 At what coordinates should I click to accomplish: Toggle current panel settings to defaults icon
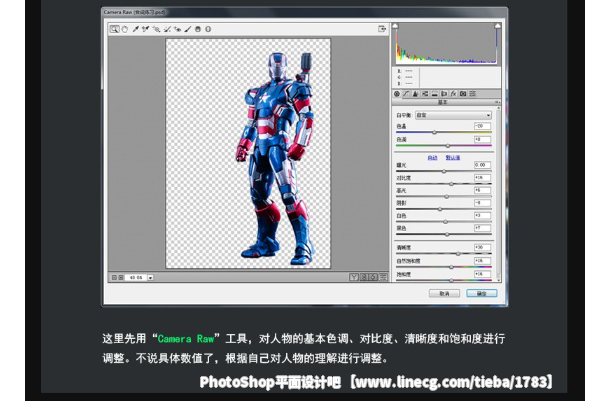pos(383,277)
